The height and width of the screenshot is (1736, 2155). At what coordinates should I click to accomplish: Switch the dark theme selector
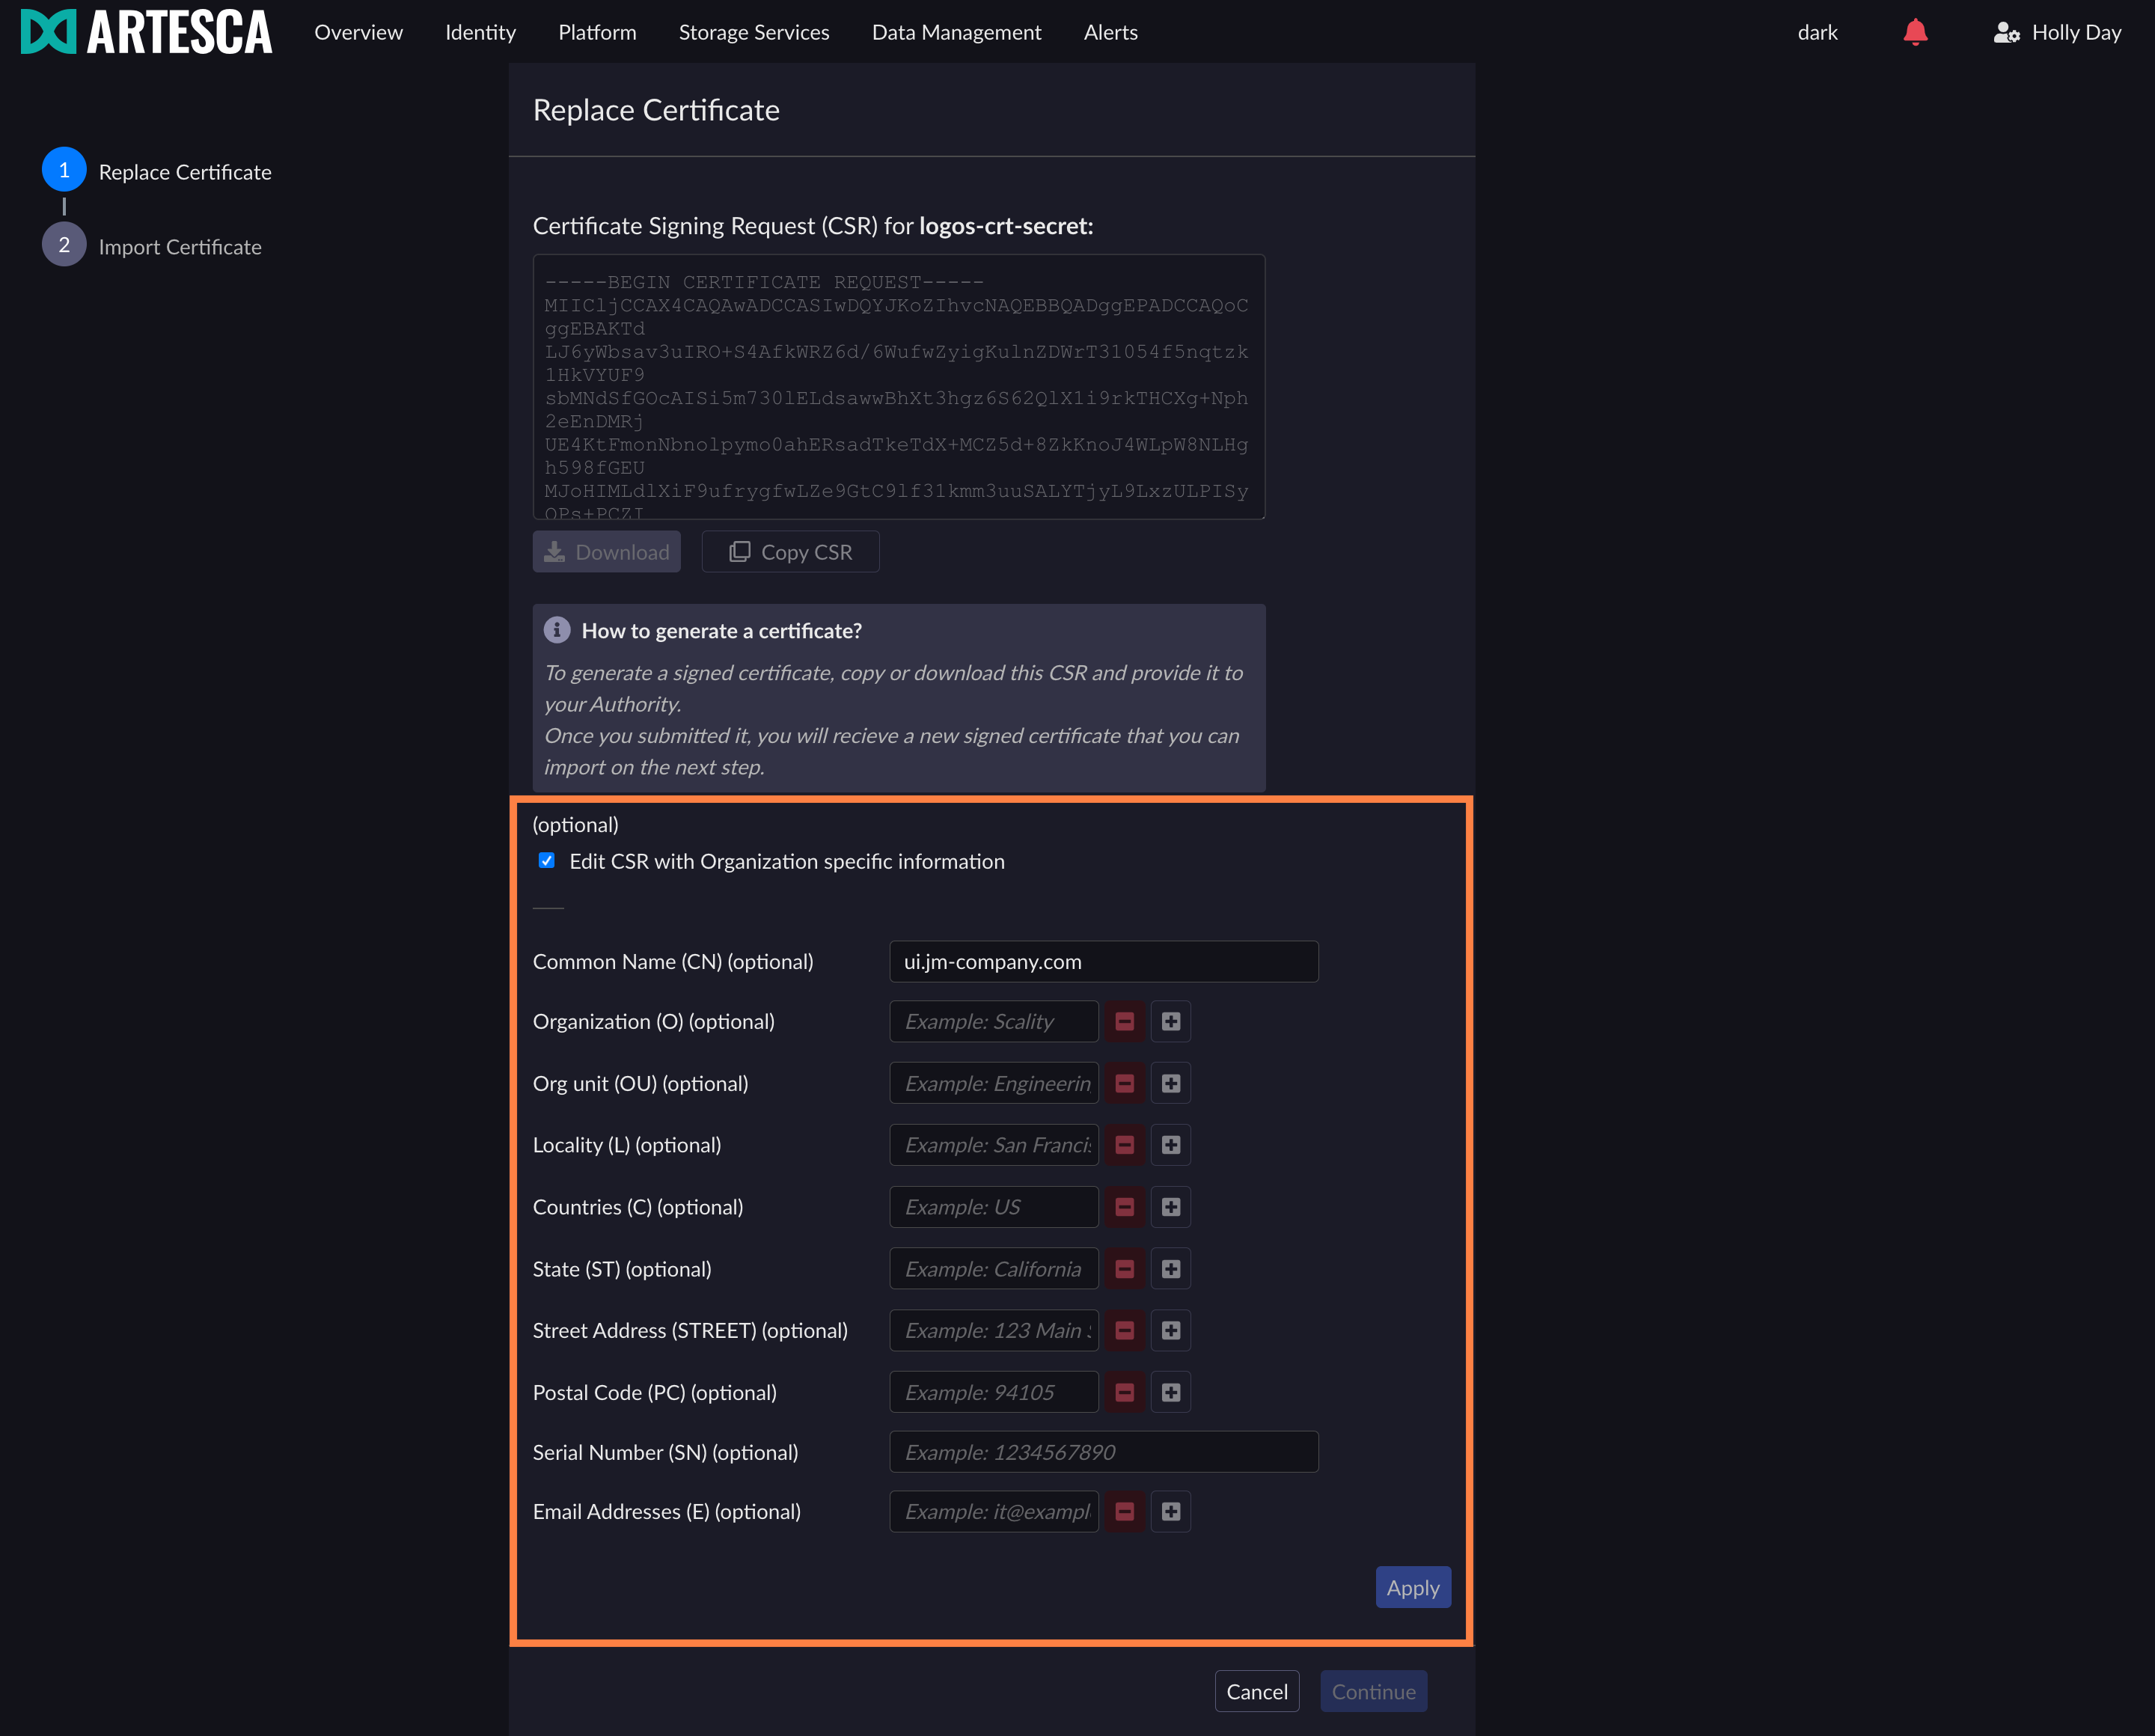(1817, 32)
